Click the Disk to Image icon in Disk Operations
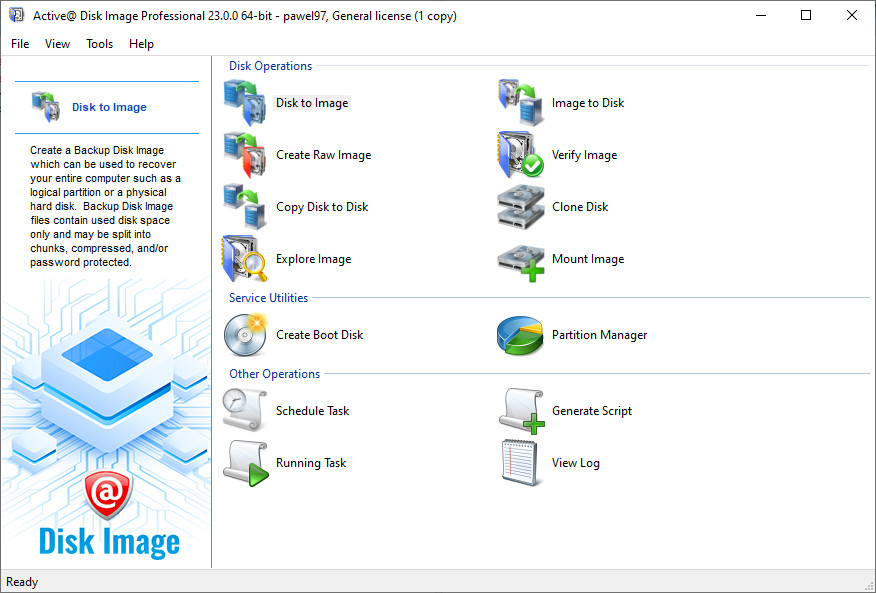 [x=245, y=102]
